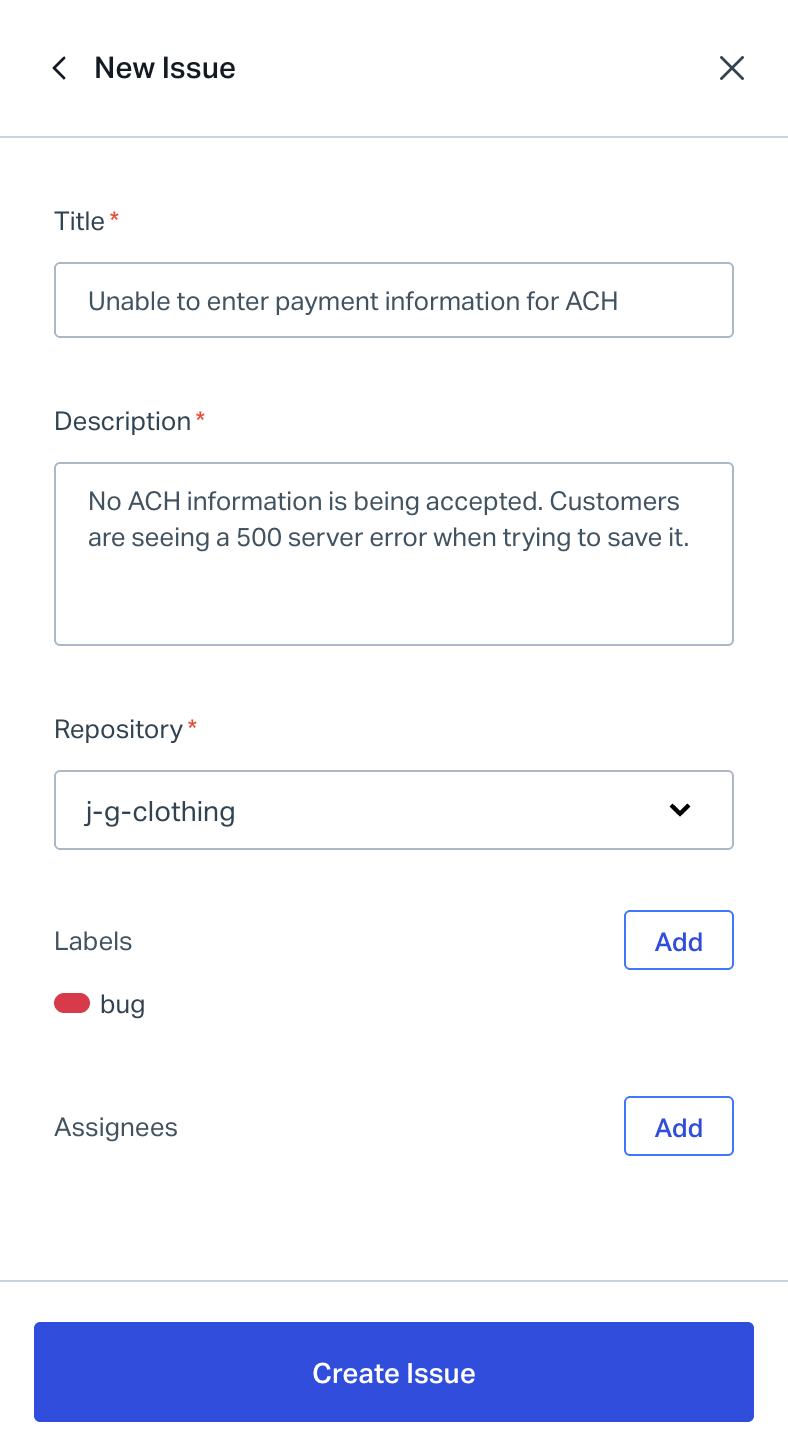788x1452 pixels.
Task: Close the New Issue panel
Action: point(732,68)
